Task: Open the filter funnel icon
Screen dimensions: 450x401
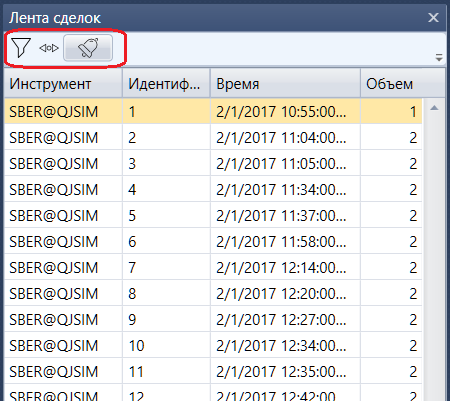Action: click(x=21, y=48)
